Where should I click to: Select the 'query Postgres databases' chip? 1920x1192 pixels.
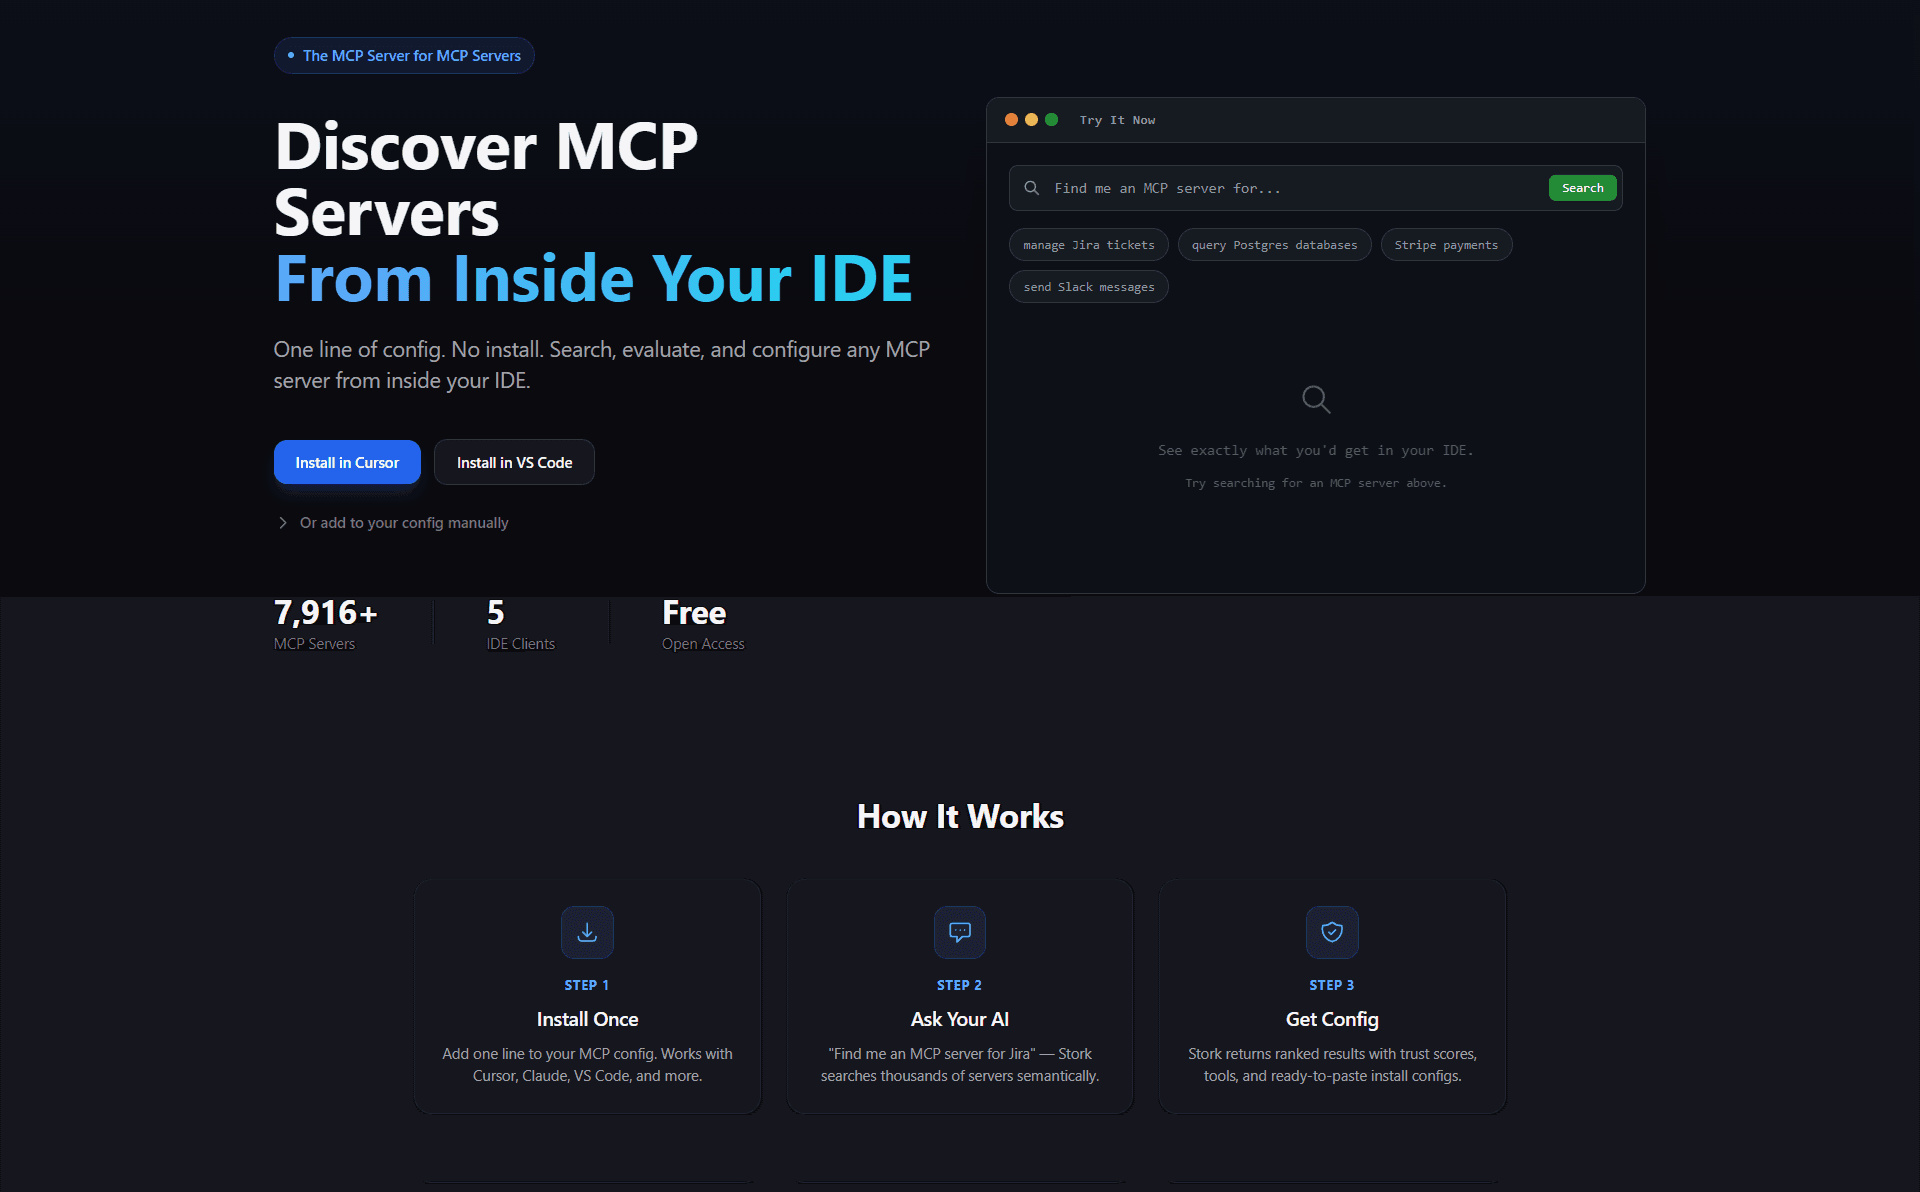1274,245
